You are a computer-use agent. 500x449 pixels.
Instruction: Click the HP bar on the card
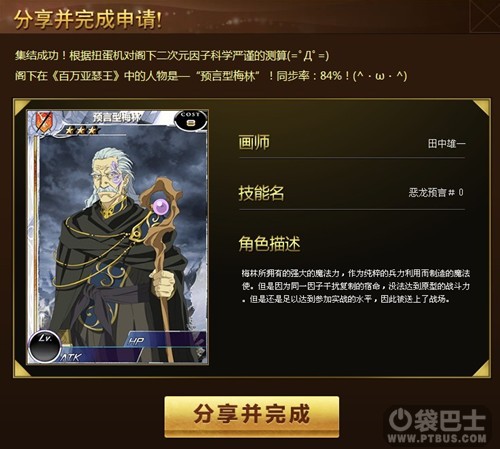pyautogui.click(x=165, y=340)
